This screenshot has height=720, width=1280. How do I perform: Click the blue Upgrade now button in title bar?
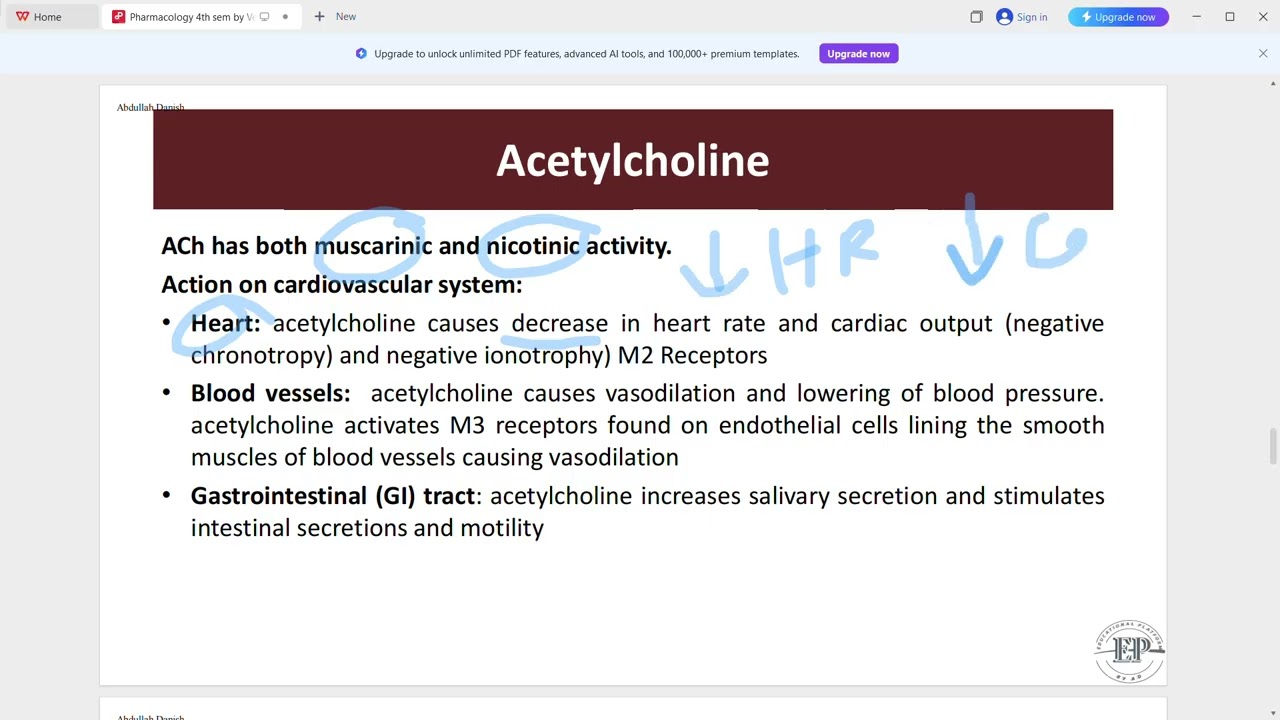pyautogui.click(x=1118, y=17)
